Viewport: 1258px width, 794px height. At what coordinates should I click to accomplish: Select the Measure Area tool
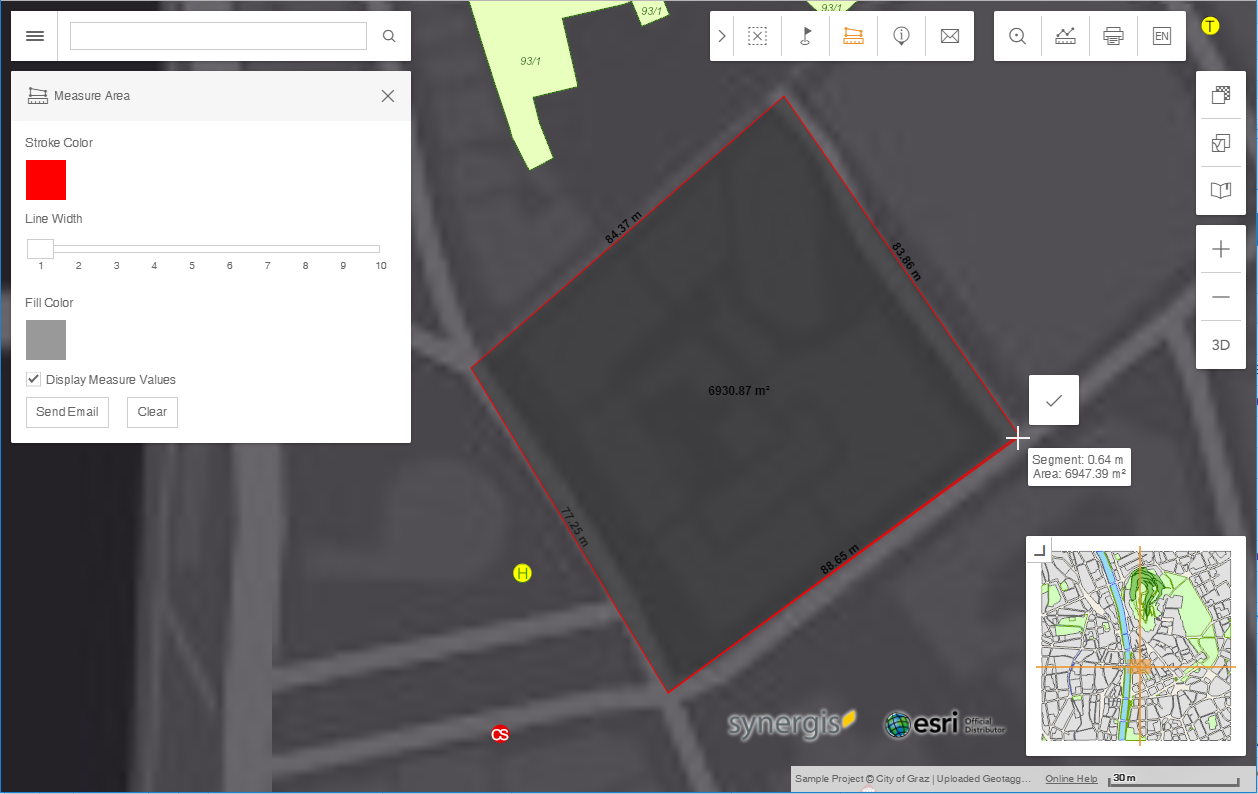(x=853, y=35)
